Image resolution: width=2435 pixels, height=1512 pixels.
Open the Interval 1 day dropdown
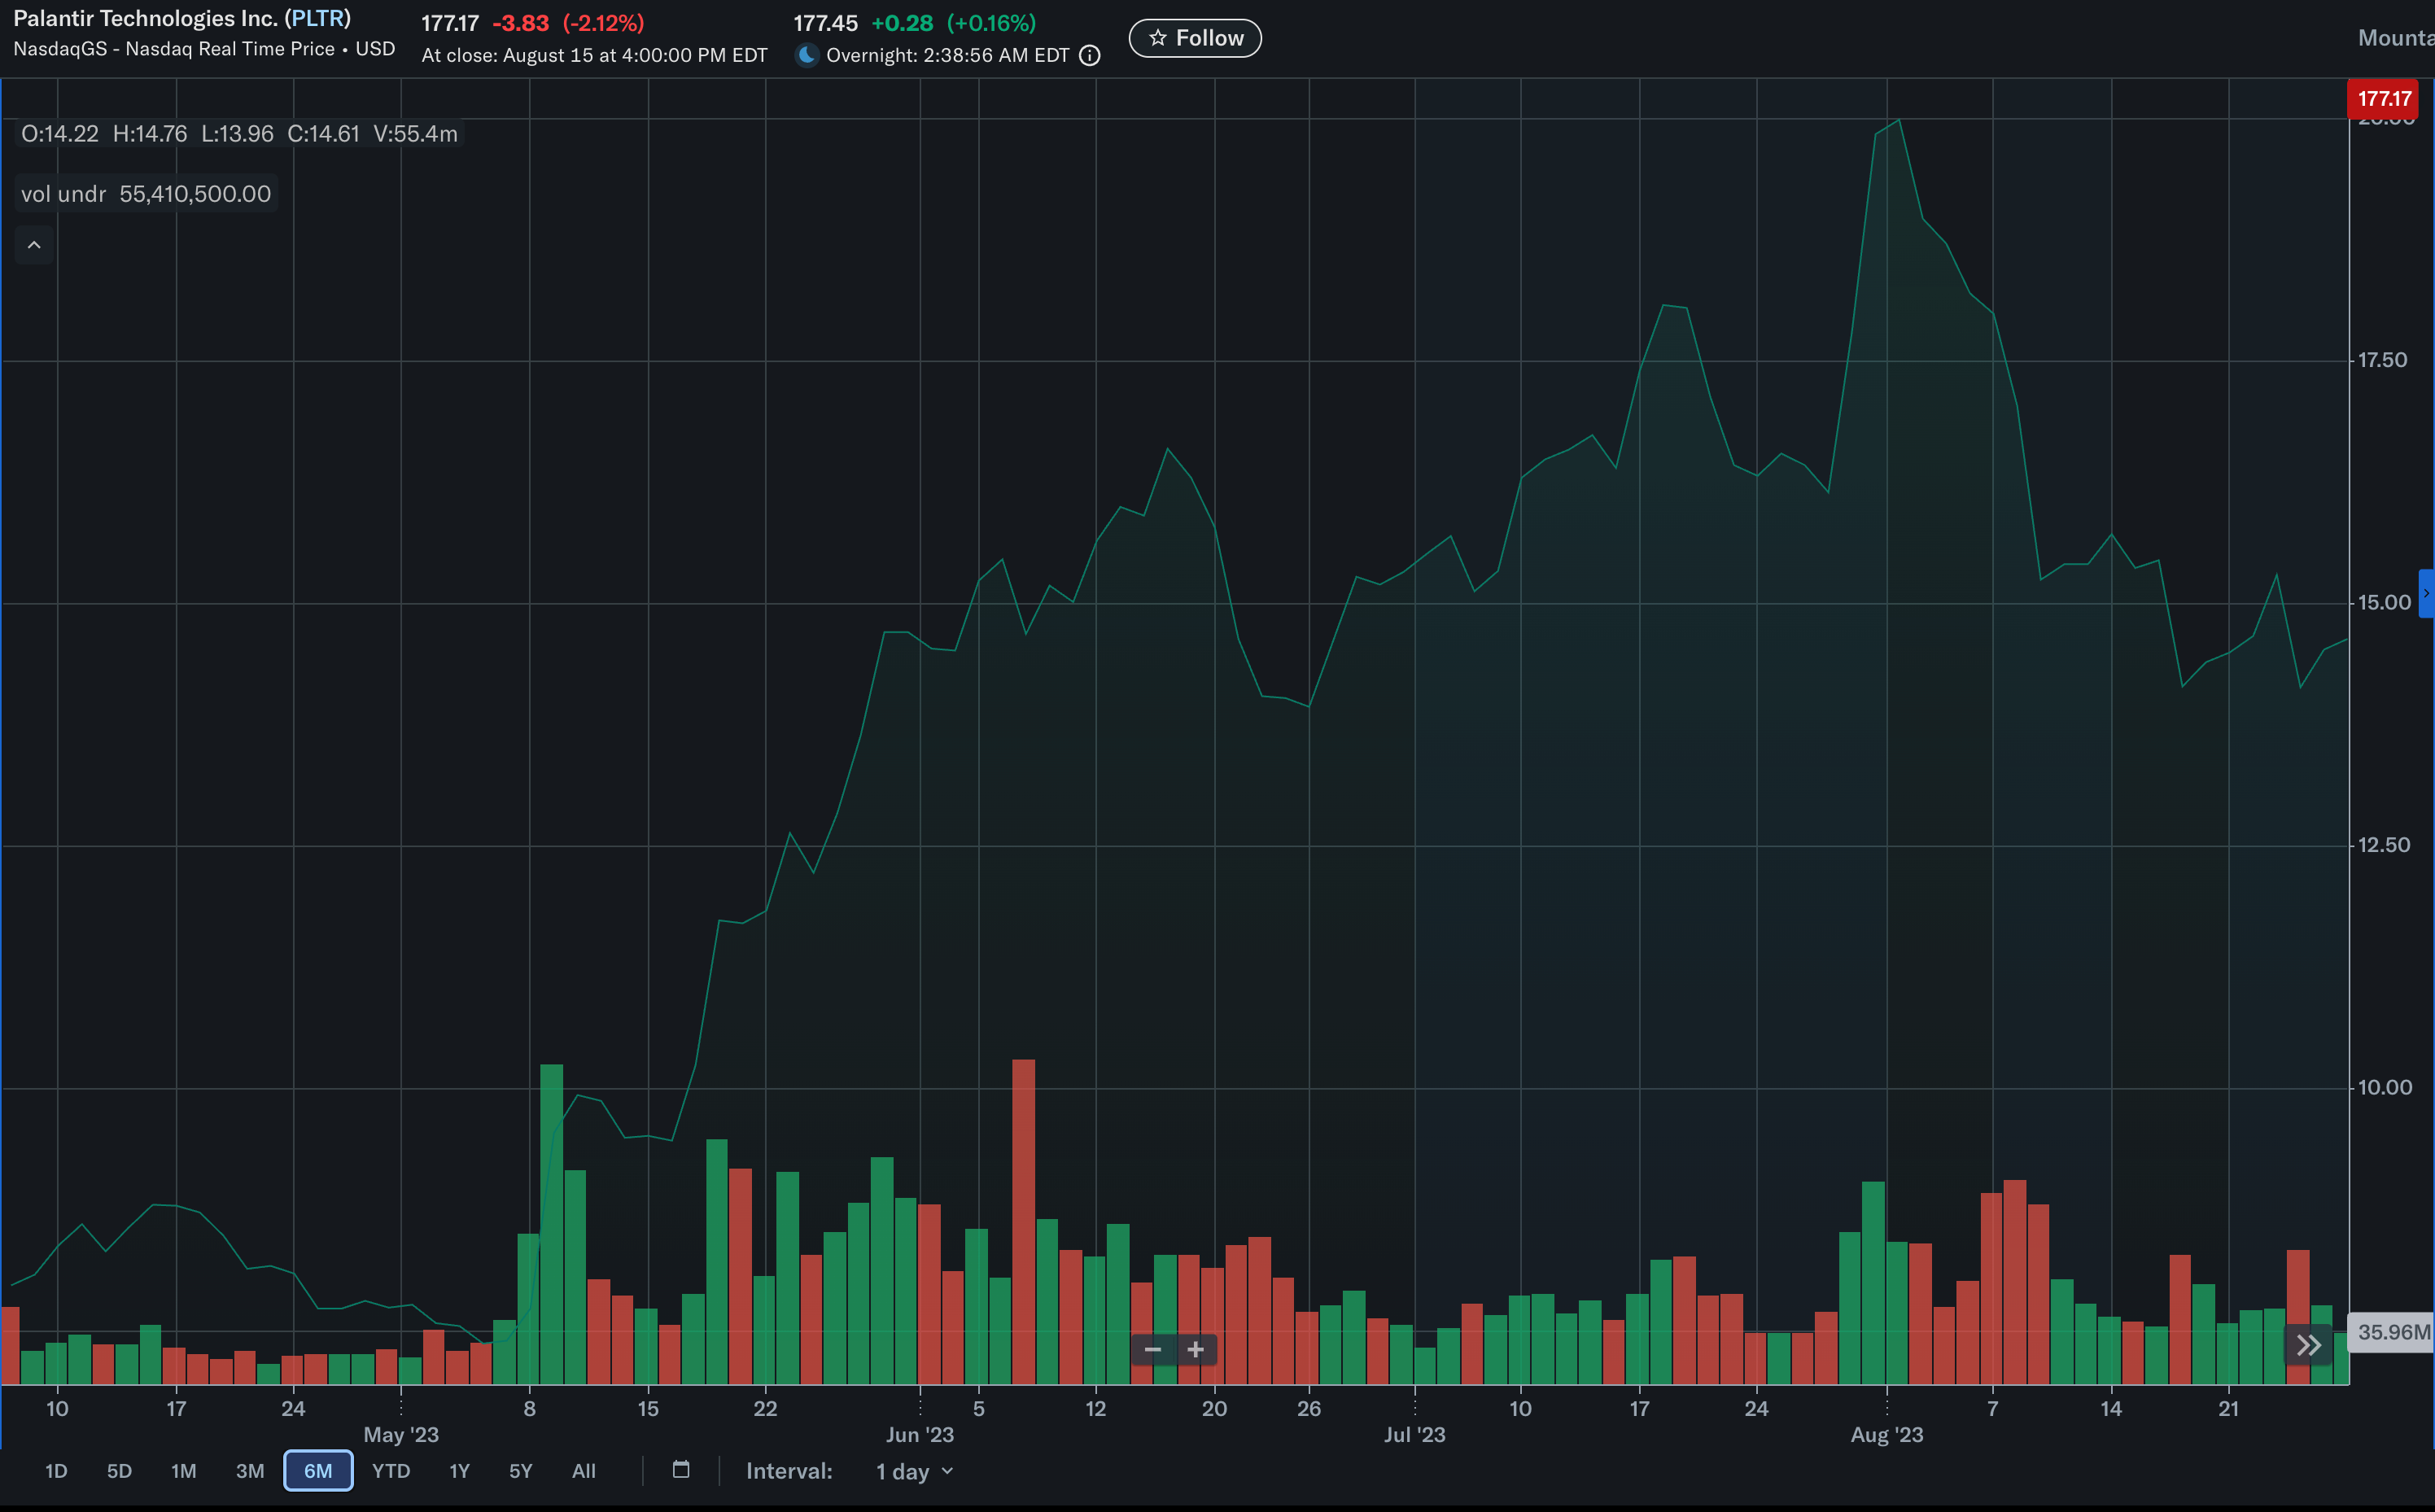pos(914,1471)
